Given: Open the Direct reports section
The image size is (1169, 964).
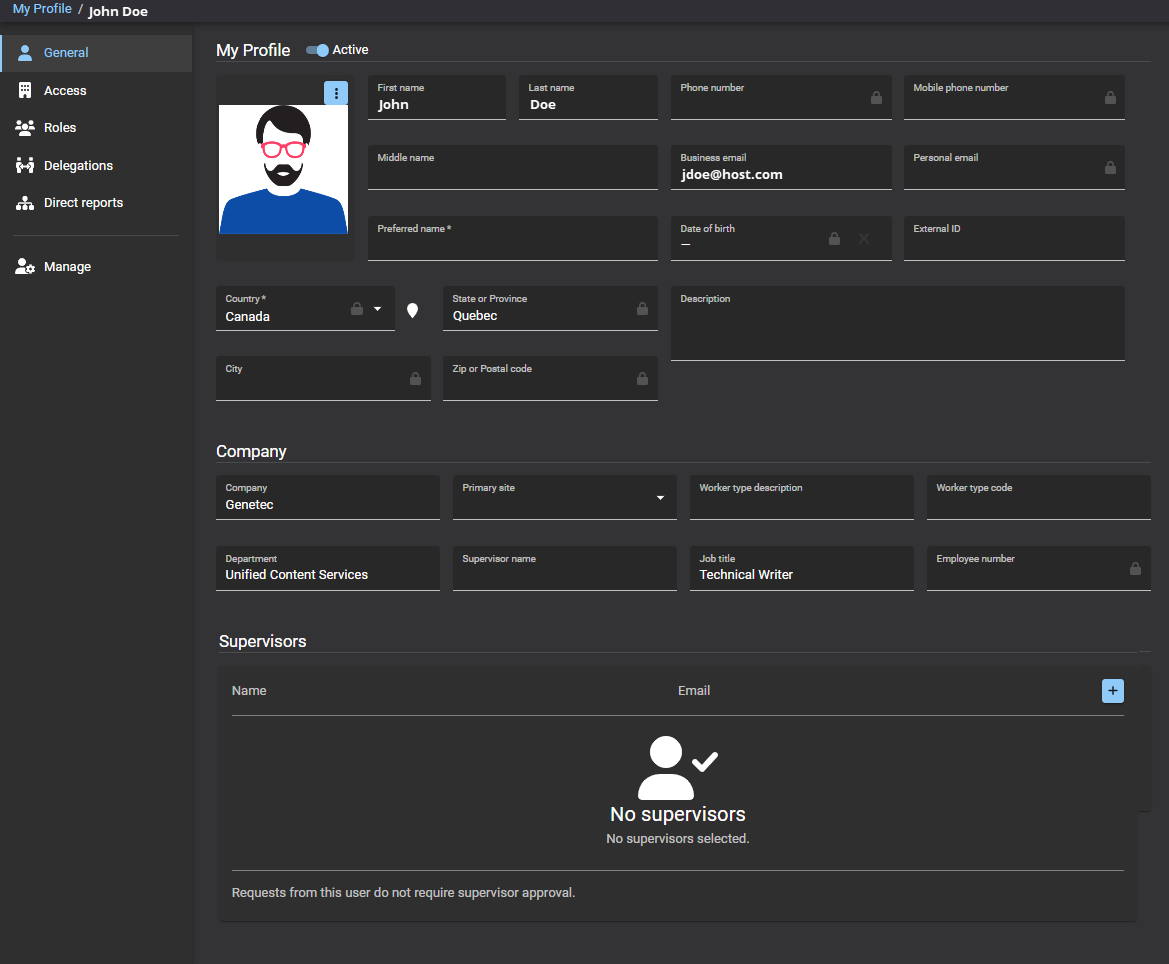Looking at the screenshot, I should click(97, 203).
